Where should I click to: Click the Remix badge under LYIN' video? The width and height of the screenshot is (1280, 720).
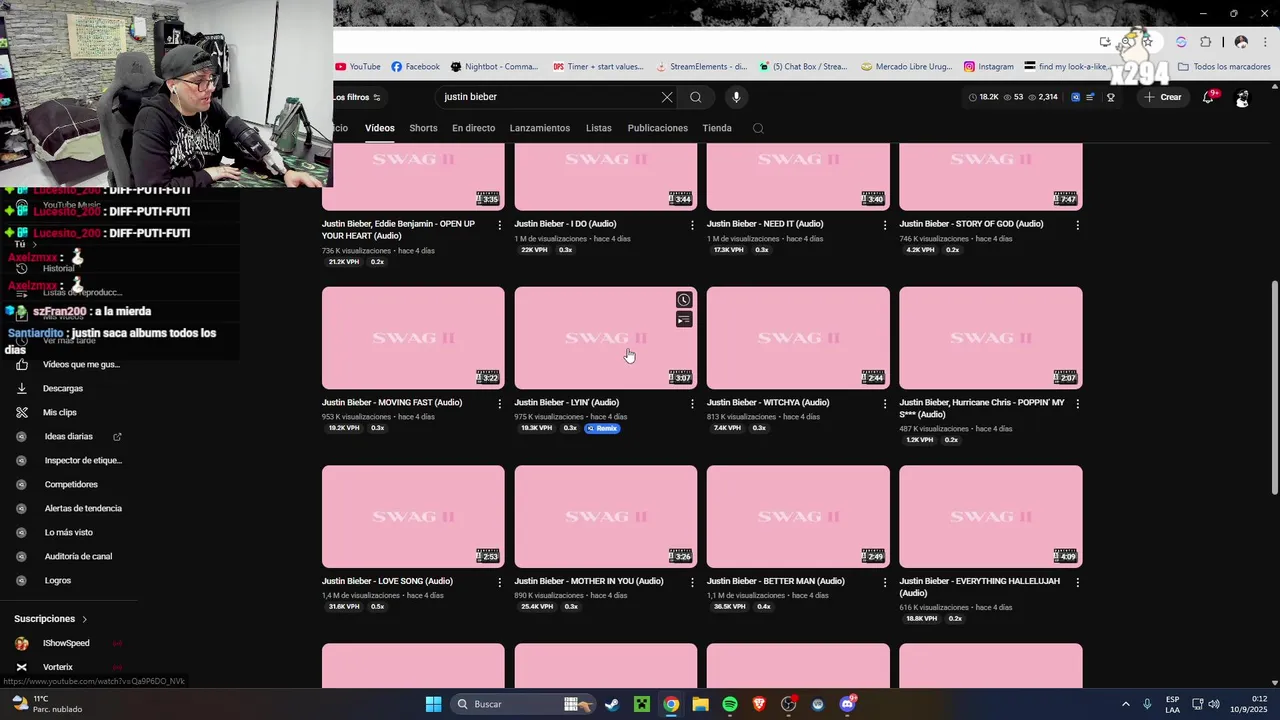(602, 428)
